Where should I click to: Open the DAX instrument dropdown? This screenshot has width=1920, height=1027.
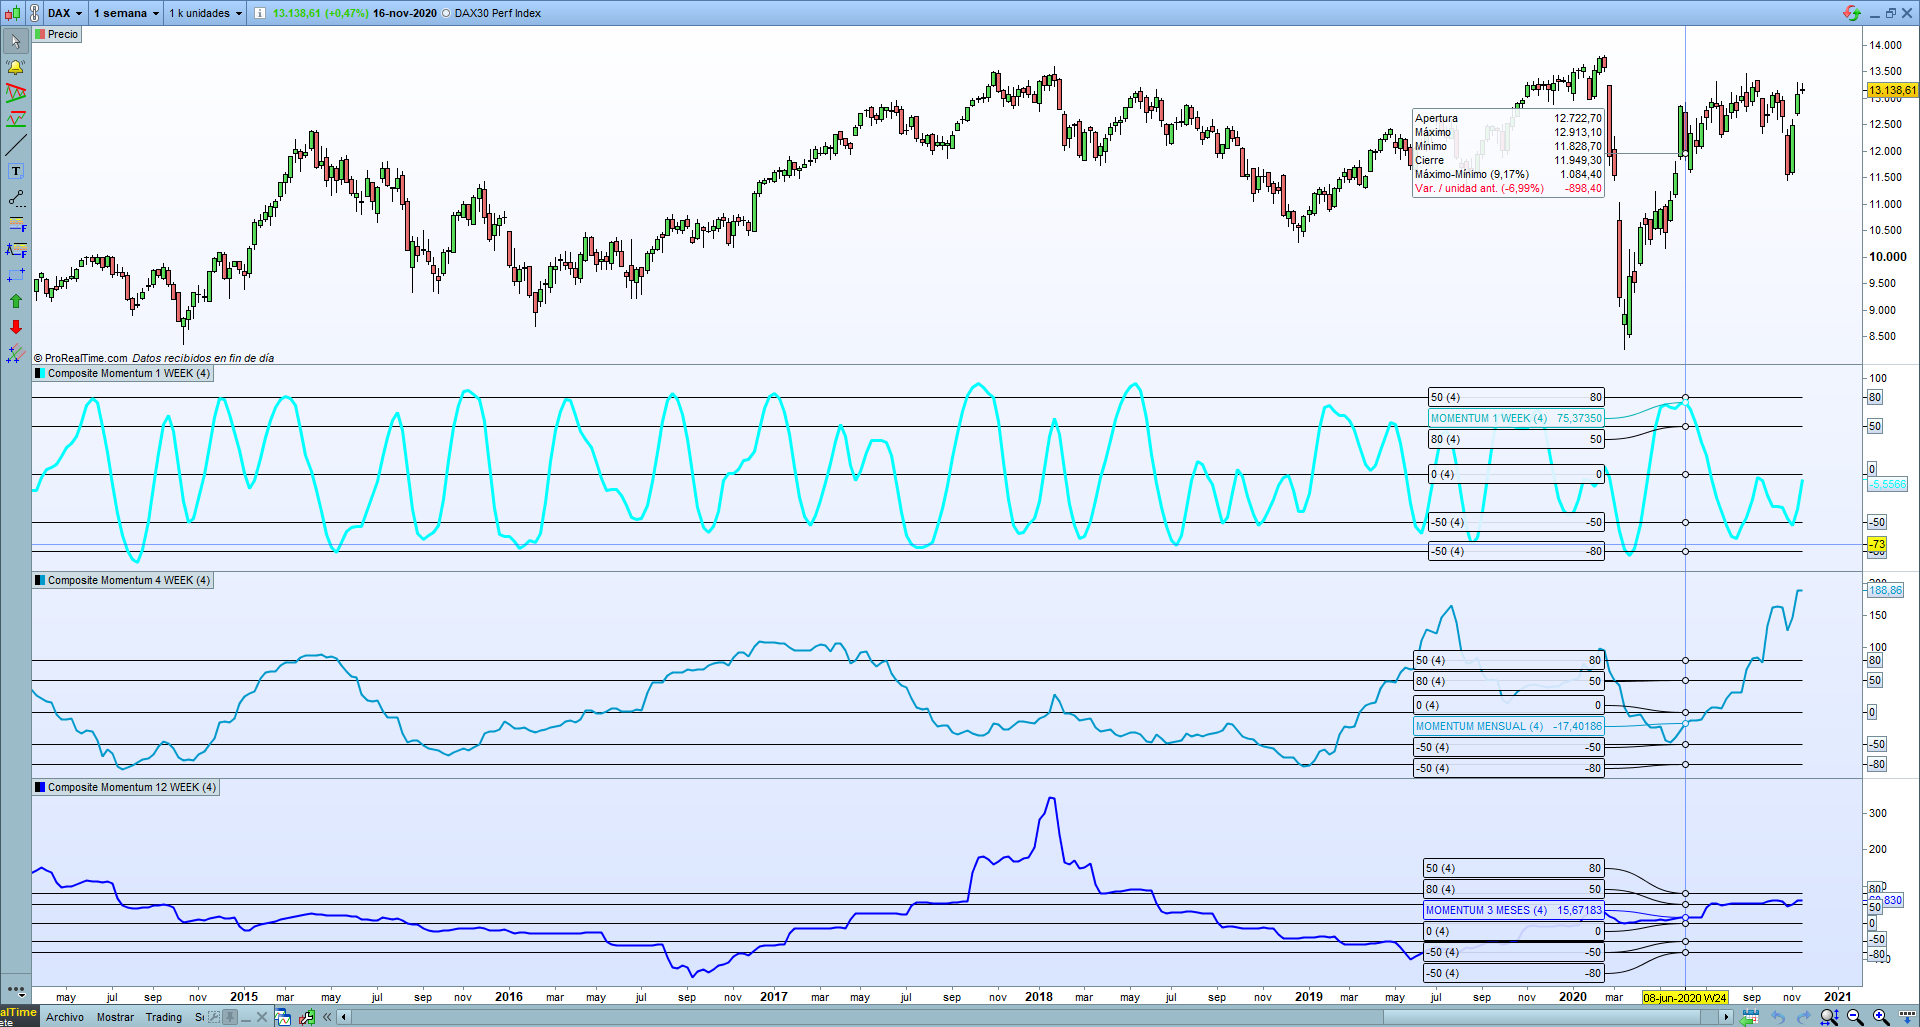pyautogui.click(x=65, y=13)
